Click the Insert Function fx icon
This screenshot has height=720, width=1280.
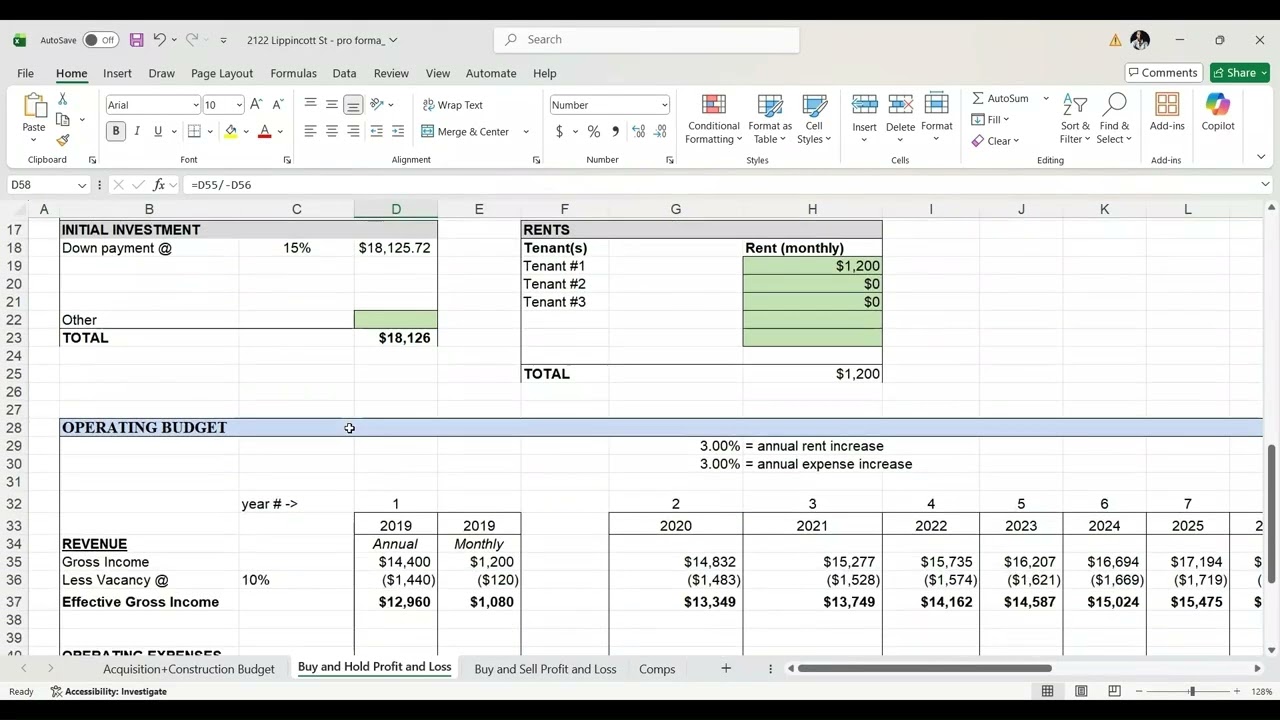(x=161, y=185)
